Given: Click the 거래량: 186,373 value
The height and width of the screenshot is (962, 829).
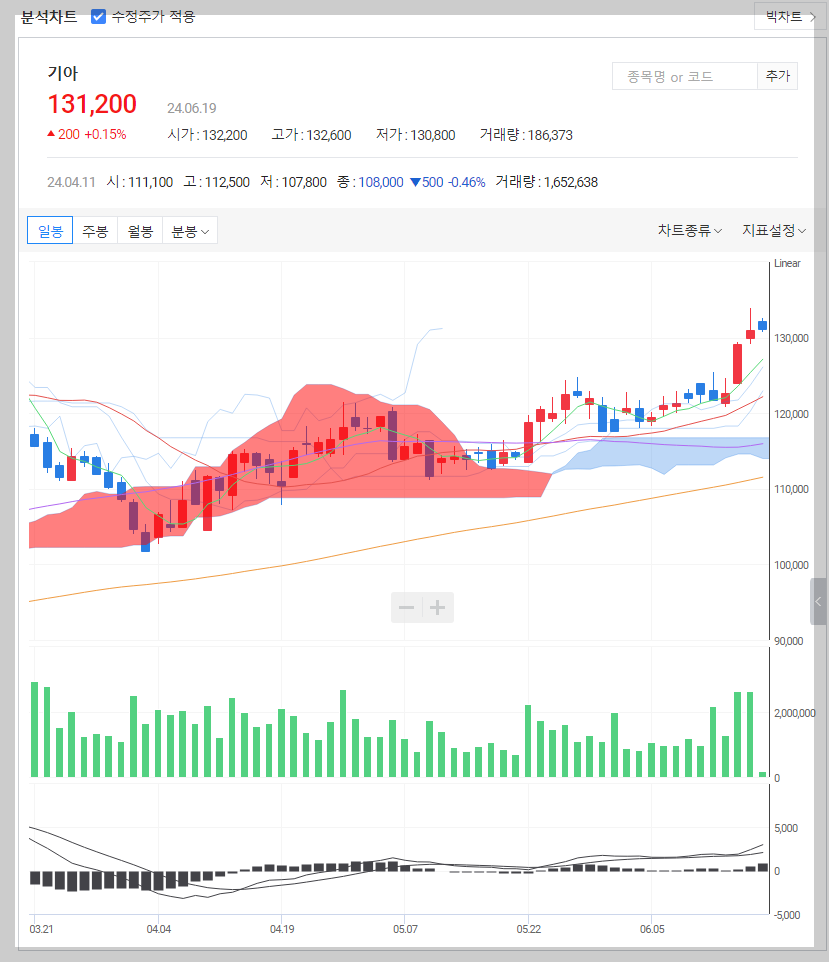Looking at the screenshot, I should coord(526,135).
